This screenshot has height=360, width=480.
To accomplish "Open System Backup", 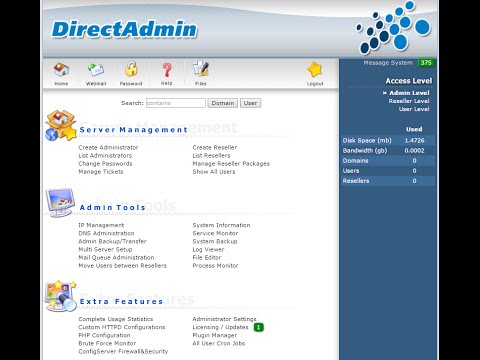I will [x=215, y=241].
